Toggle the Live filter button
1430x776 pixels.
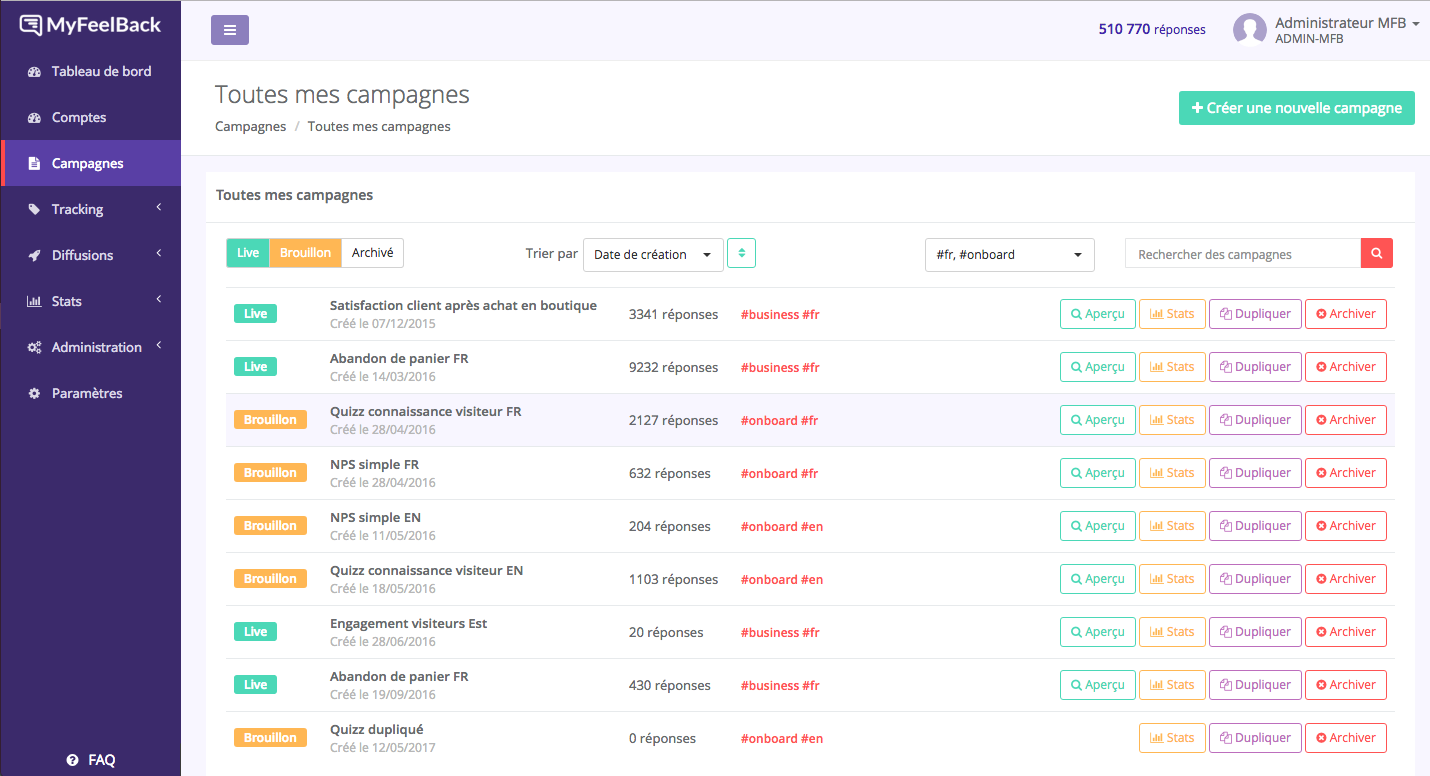(248, 253)
